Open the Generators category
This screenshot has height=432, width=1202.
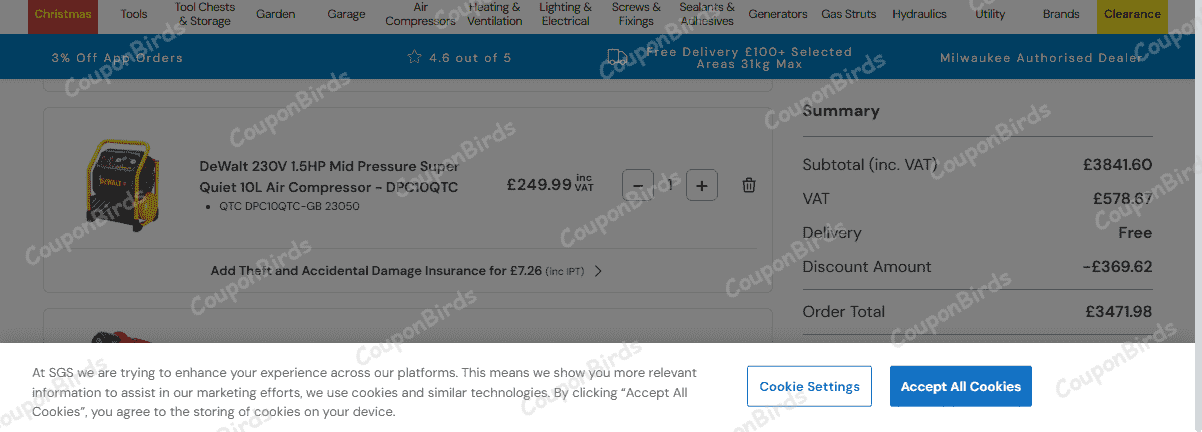point(778,14)
